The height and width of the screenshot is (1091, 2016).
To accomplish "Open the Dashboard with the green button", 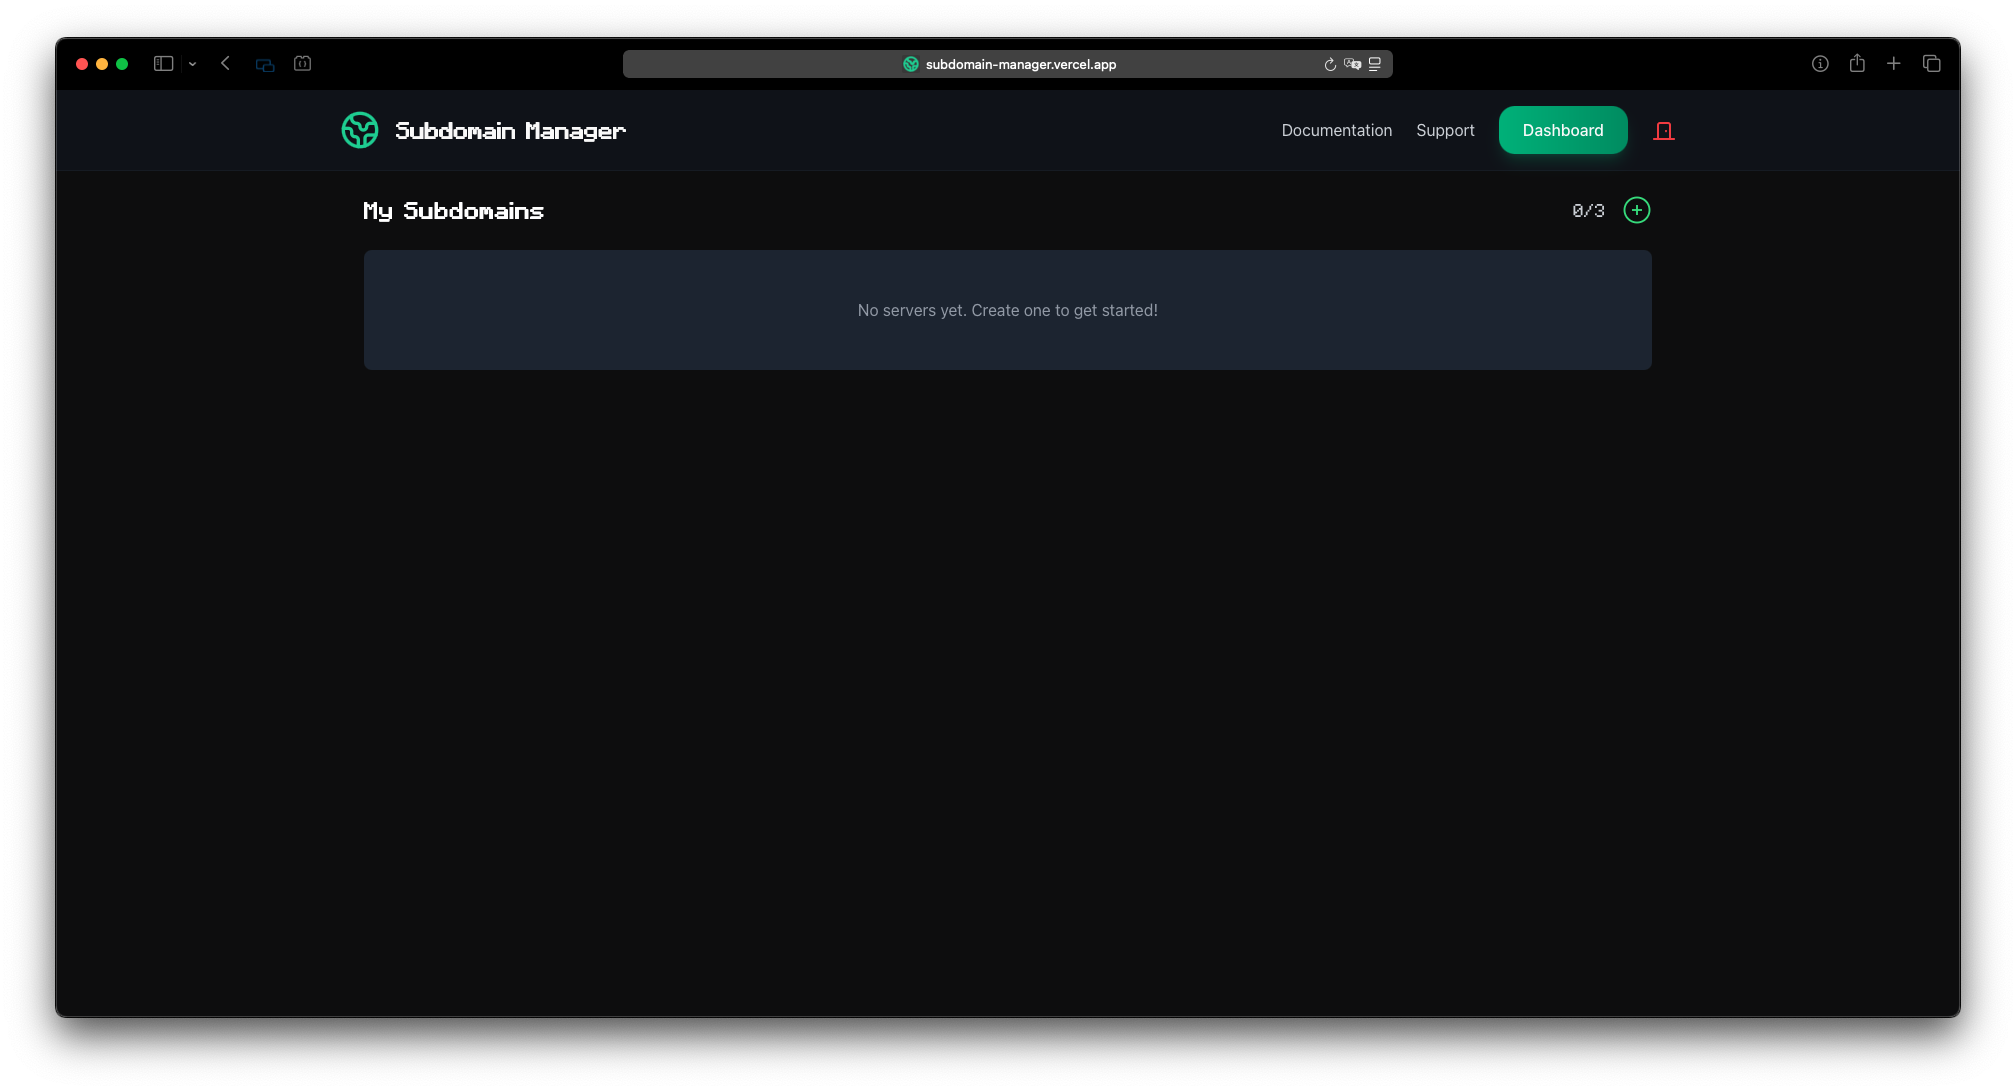I will (x=1562, y=130).
